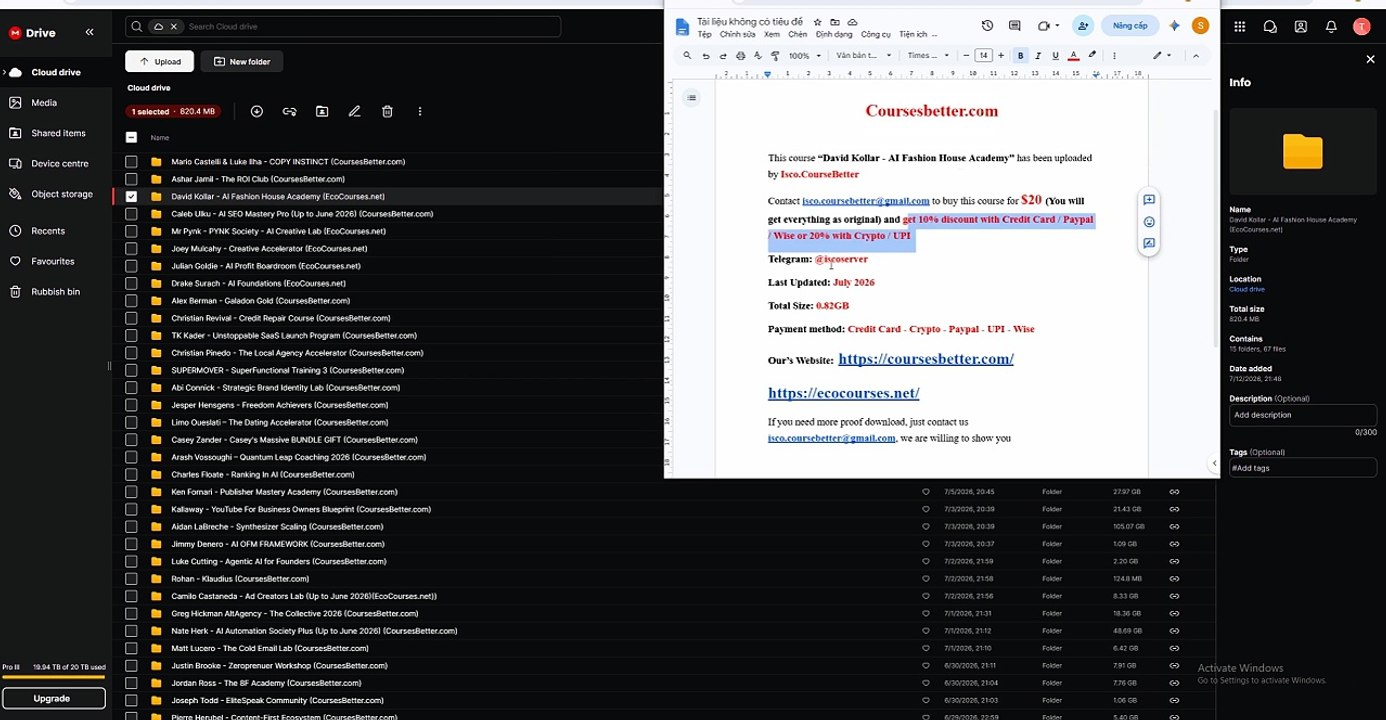Image resolution: width=1386 pixels, height=720 pixels.
Task: Check Ashar Jamil ROI Club folder
Action: tap(131, 179)
